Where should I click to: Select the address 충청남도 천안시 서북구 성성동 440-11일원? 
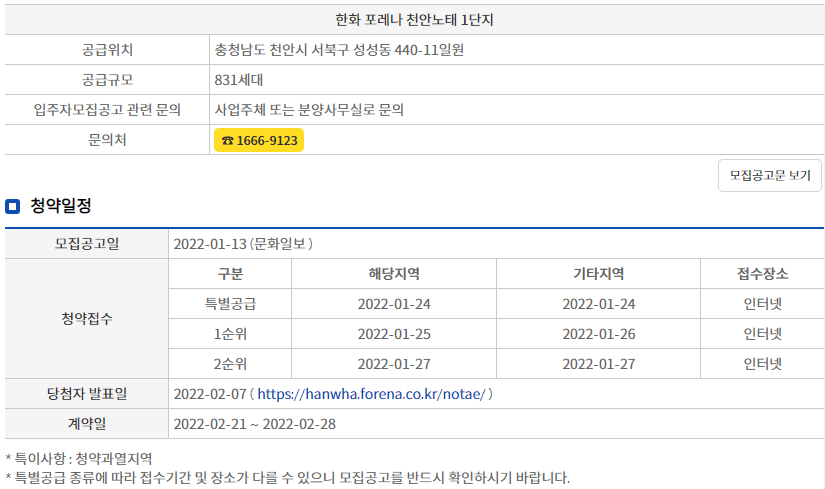pyautogui.click(x=339, y=50)
